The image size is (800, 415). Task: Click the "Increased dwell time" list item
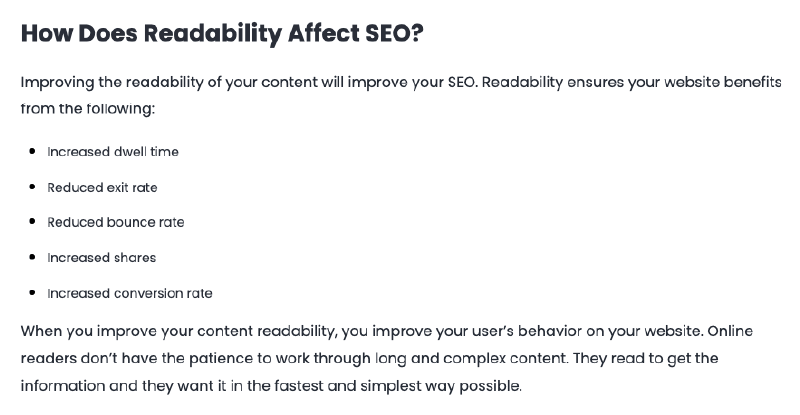113,152
